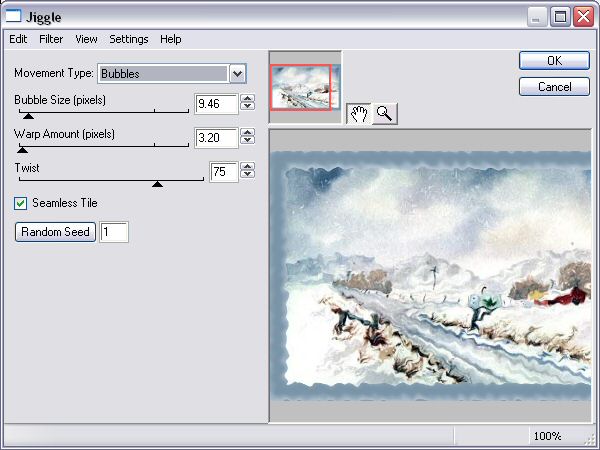This screenshot has height=450, width=600.
Task: Close the Jiggle window
Action: click(x=583, y=17)
